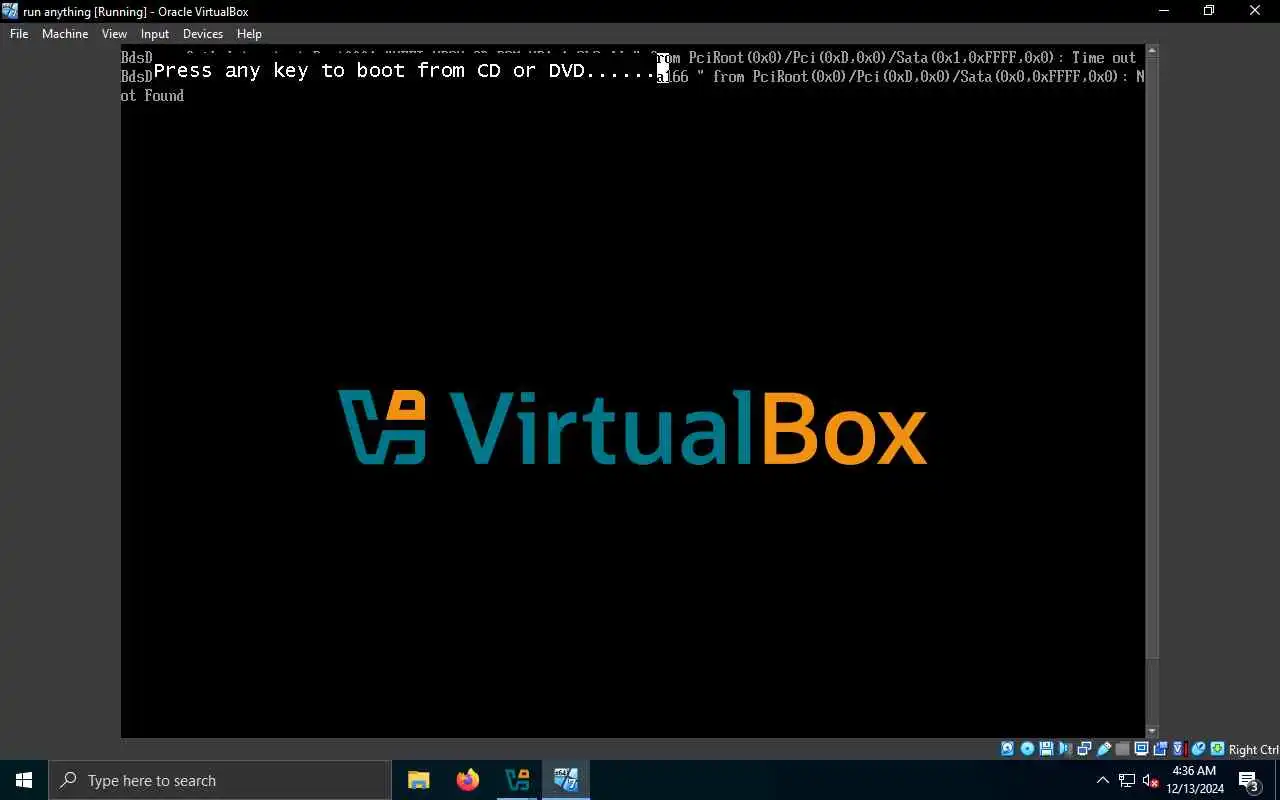Open Firefox from the taskbar
This screenshot has width=1280, height=800.
pyautogui.click(x=468, y=780)
